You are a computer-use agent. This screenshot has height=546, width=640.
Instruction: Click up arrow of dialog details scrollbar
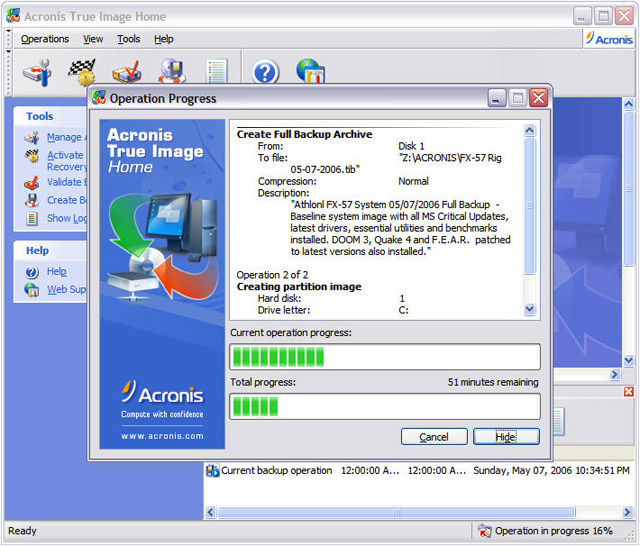(529, 130)
